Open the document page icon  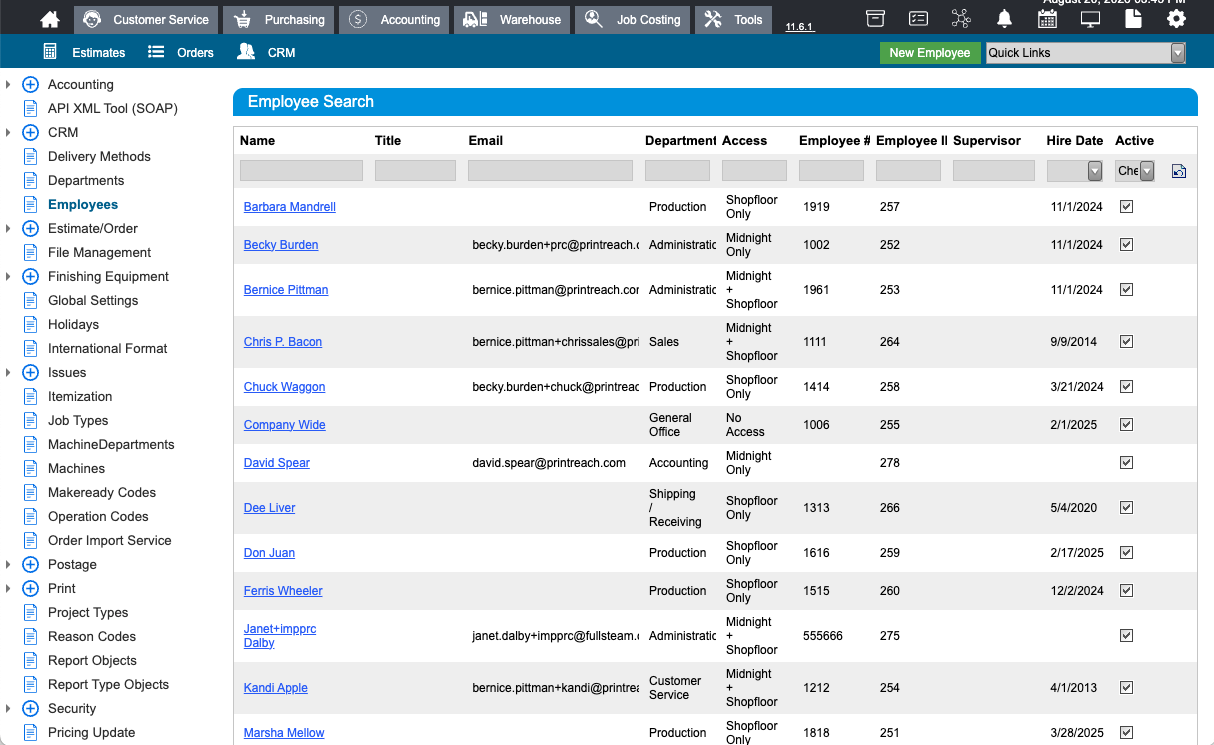1133,19
